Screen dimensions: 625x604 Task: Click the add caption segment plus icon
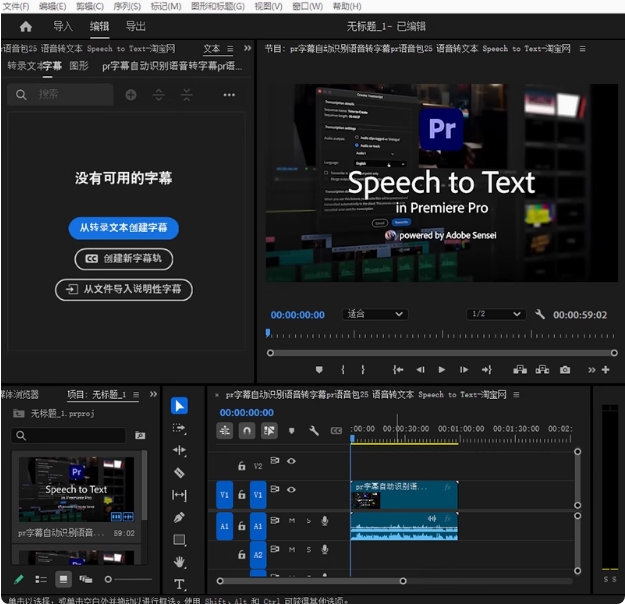[131, 95]
